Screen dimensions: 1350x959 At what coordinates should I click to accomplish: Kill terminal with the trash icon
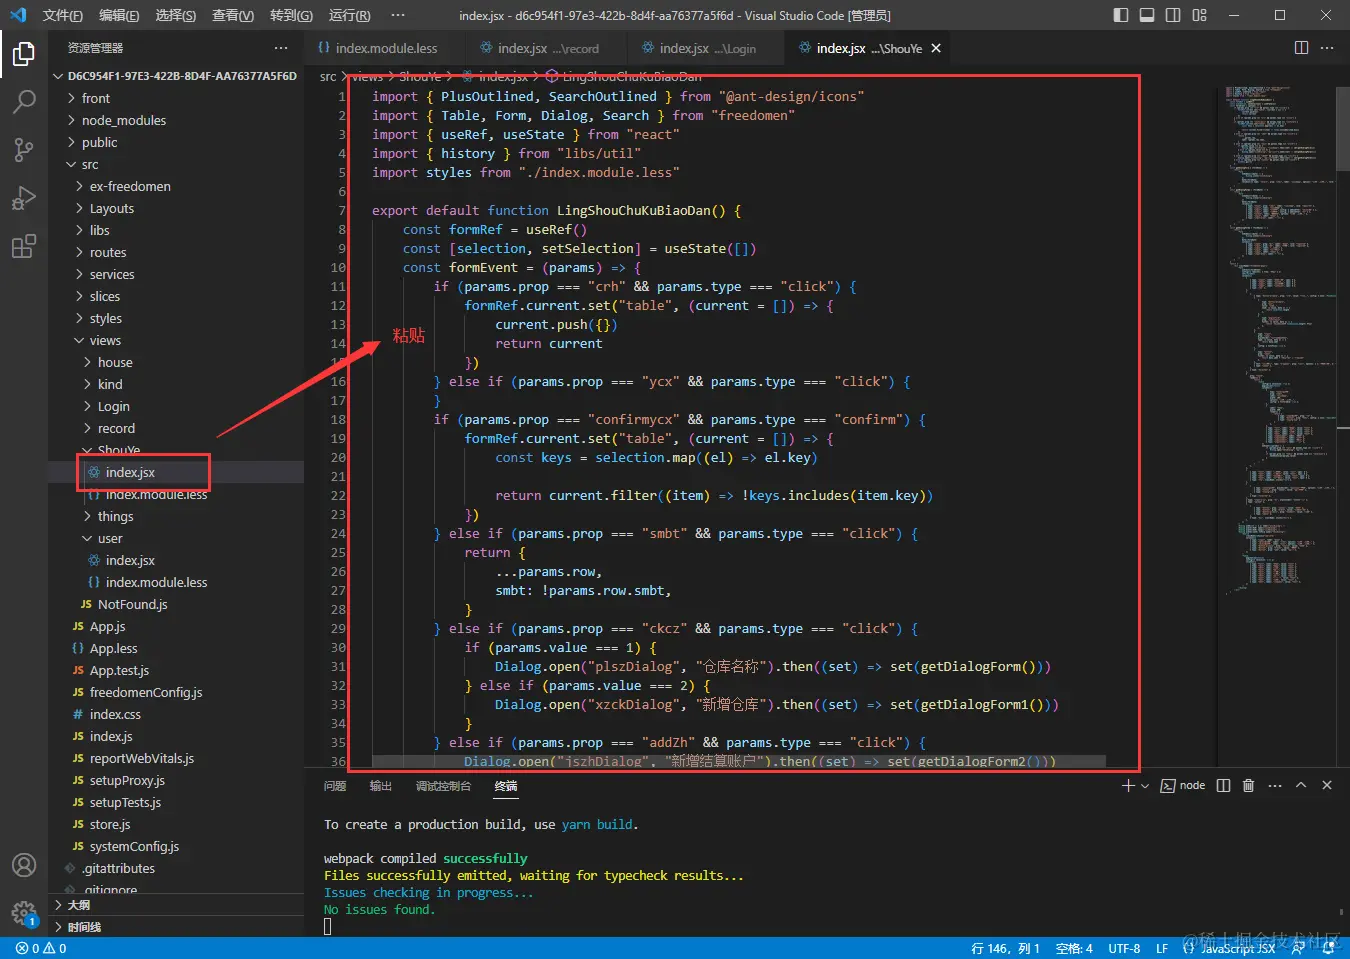pos(1248,786)
